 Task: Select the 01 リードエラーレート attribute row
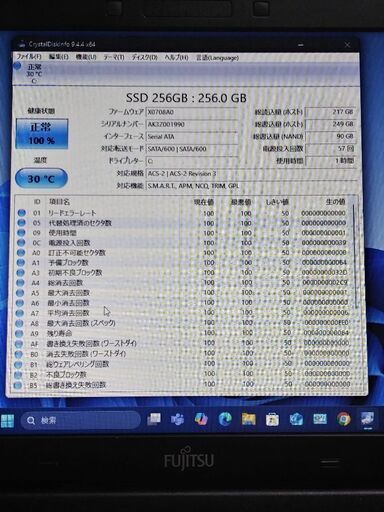[183, 213]
